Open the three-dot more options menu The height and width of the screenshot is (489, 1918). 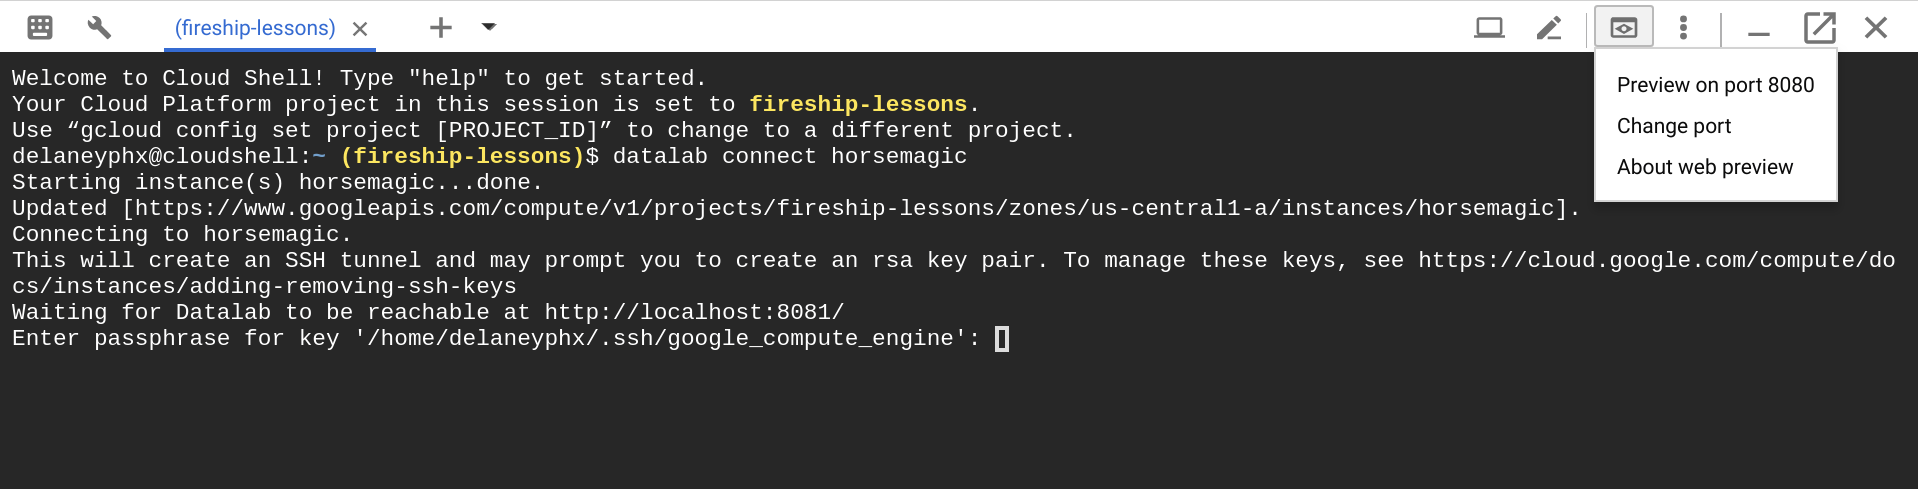[x=1684, y=27]
